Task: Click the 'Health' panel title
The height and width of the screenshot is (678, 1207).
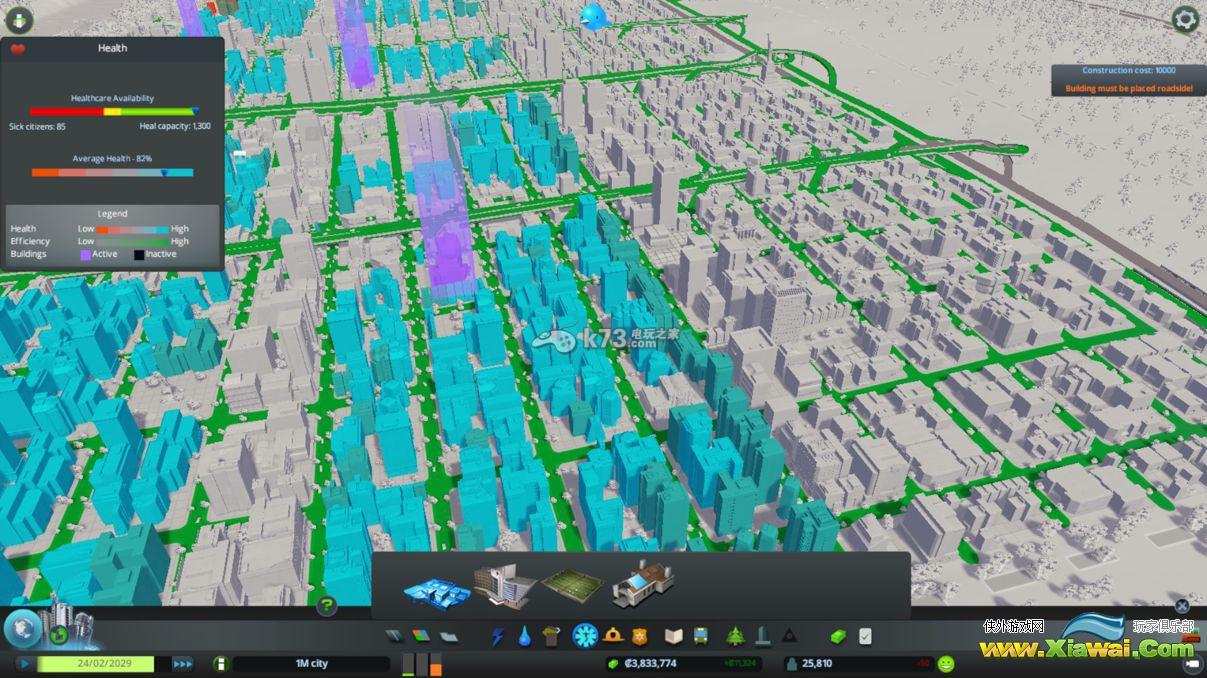Action: click(x=112, y=48)
